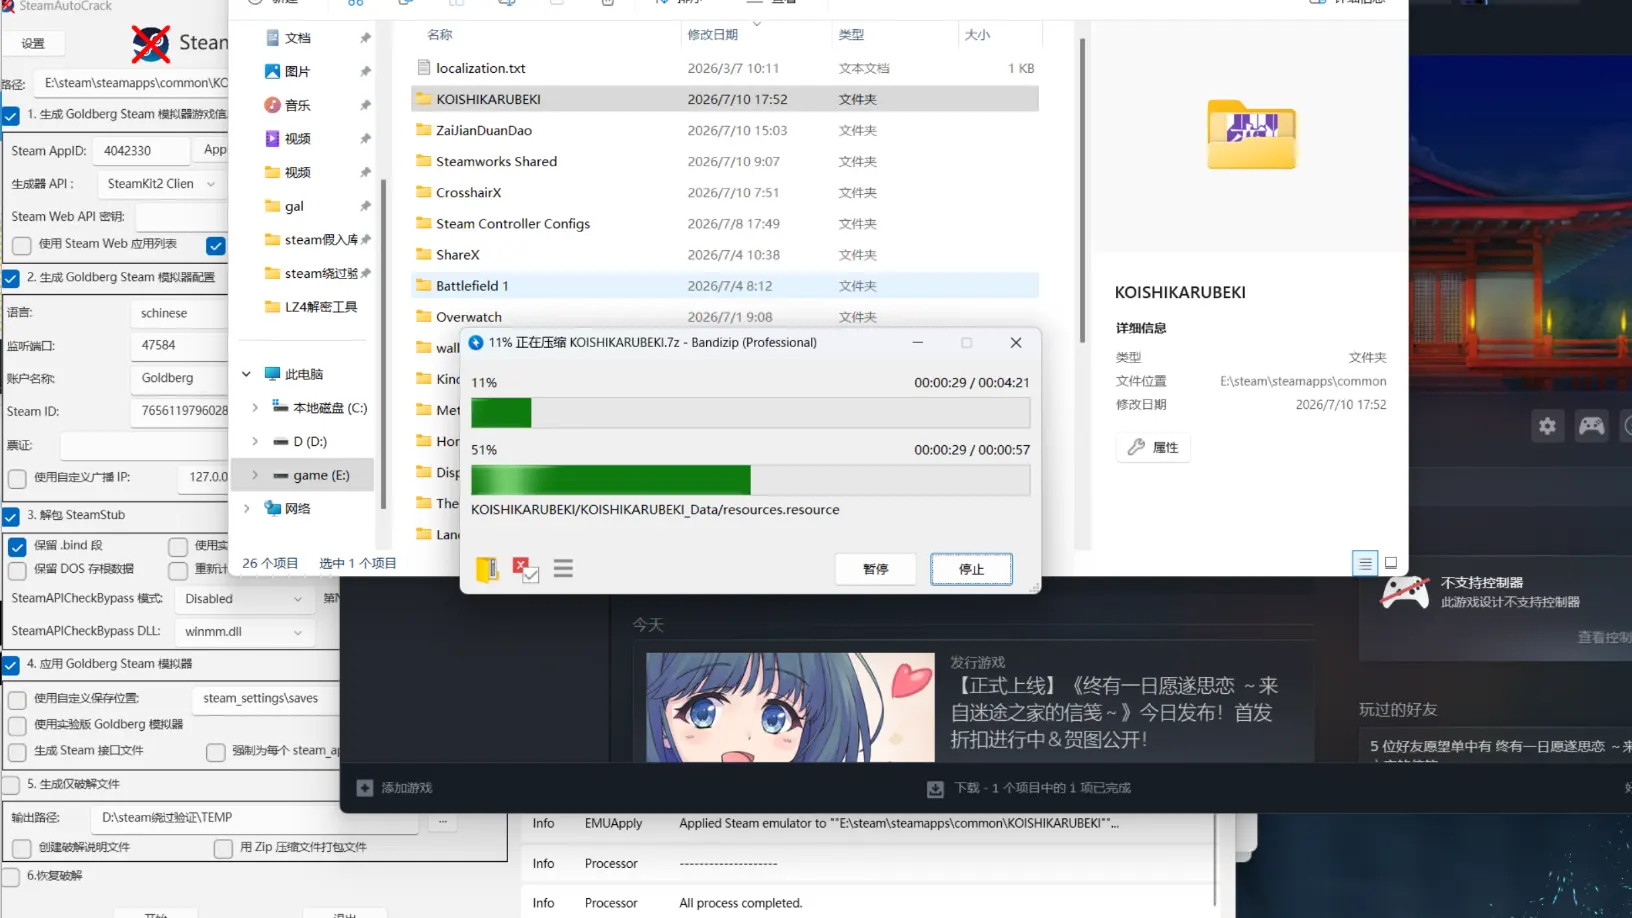Click the Explorer file list vertical scrollbar

[x=1082, y=190]
